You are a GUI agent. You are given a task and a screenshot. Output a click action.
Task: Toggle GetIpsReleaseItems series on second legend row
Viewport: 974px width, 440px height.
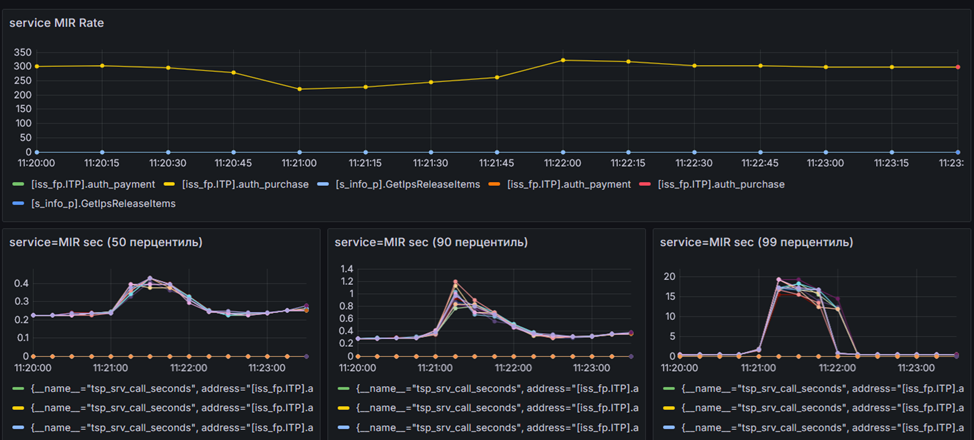[103, 203]
